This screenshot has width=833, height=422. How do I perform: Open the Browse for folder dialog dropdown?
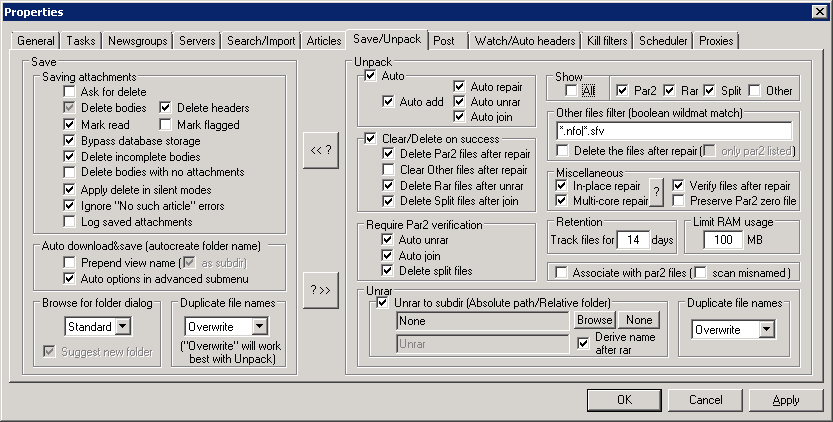(x=124, y=326)
